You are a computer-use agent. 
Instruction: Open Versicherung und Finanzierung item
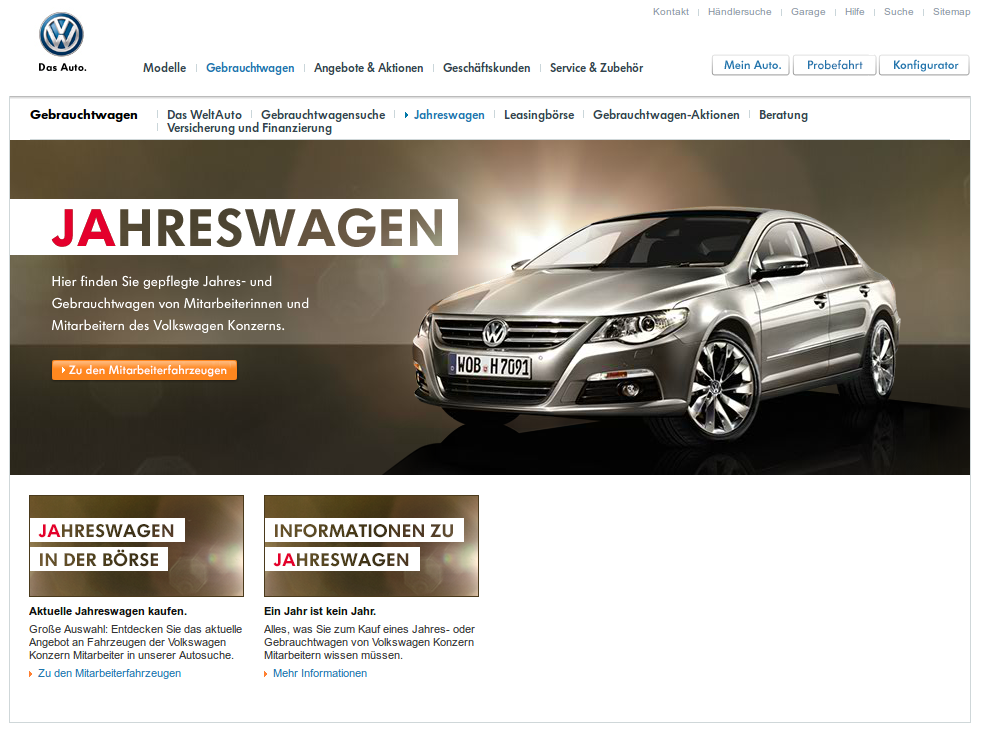click(249, 128)
